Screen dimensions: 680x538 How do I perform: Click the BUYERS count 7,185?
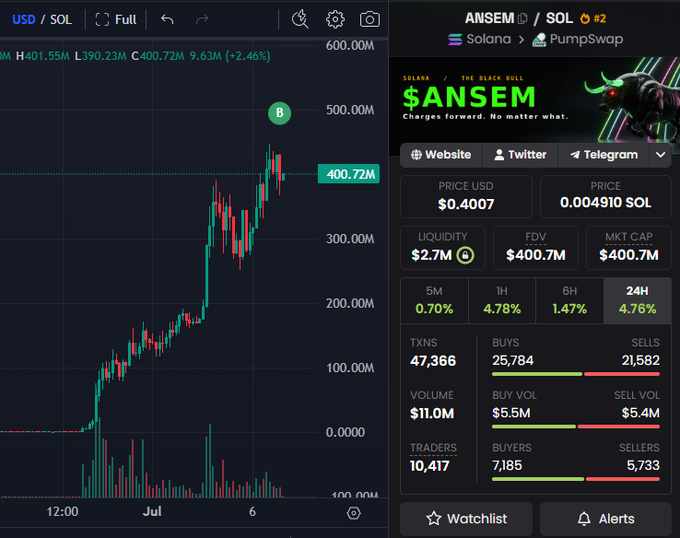pos(507,466)
